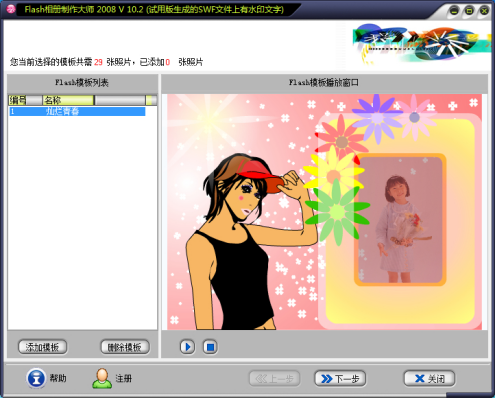This screenshot has width=495, height=398.
Task: Select template row number 1
Action: 77,111
